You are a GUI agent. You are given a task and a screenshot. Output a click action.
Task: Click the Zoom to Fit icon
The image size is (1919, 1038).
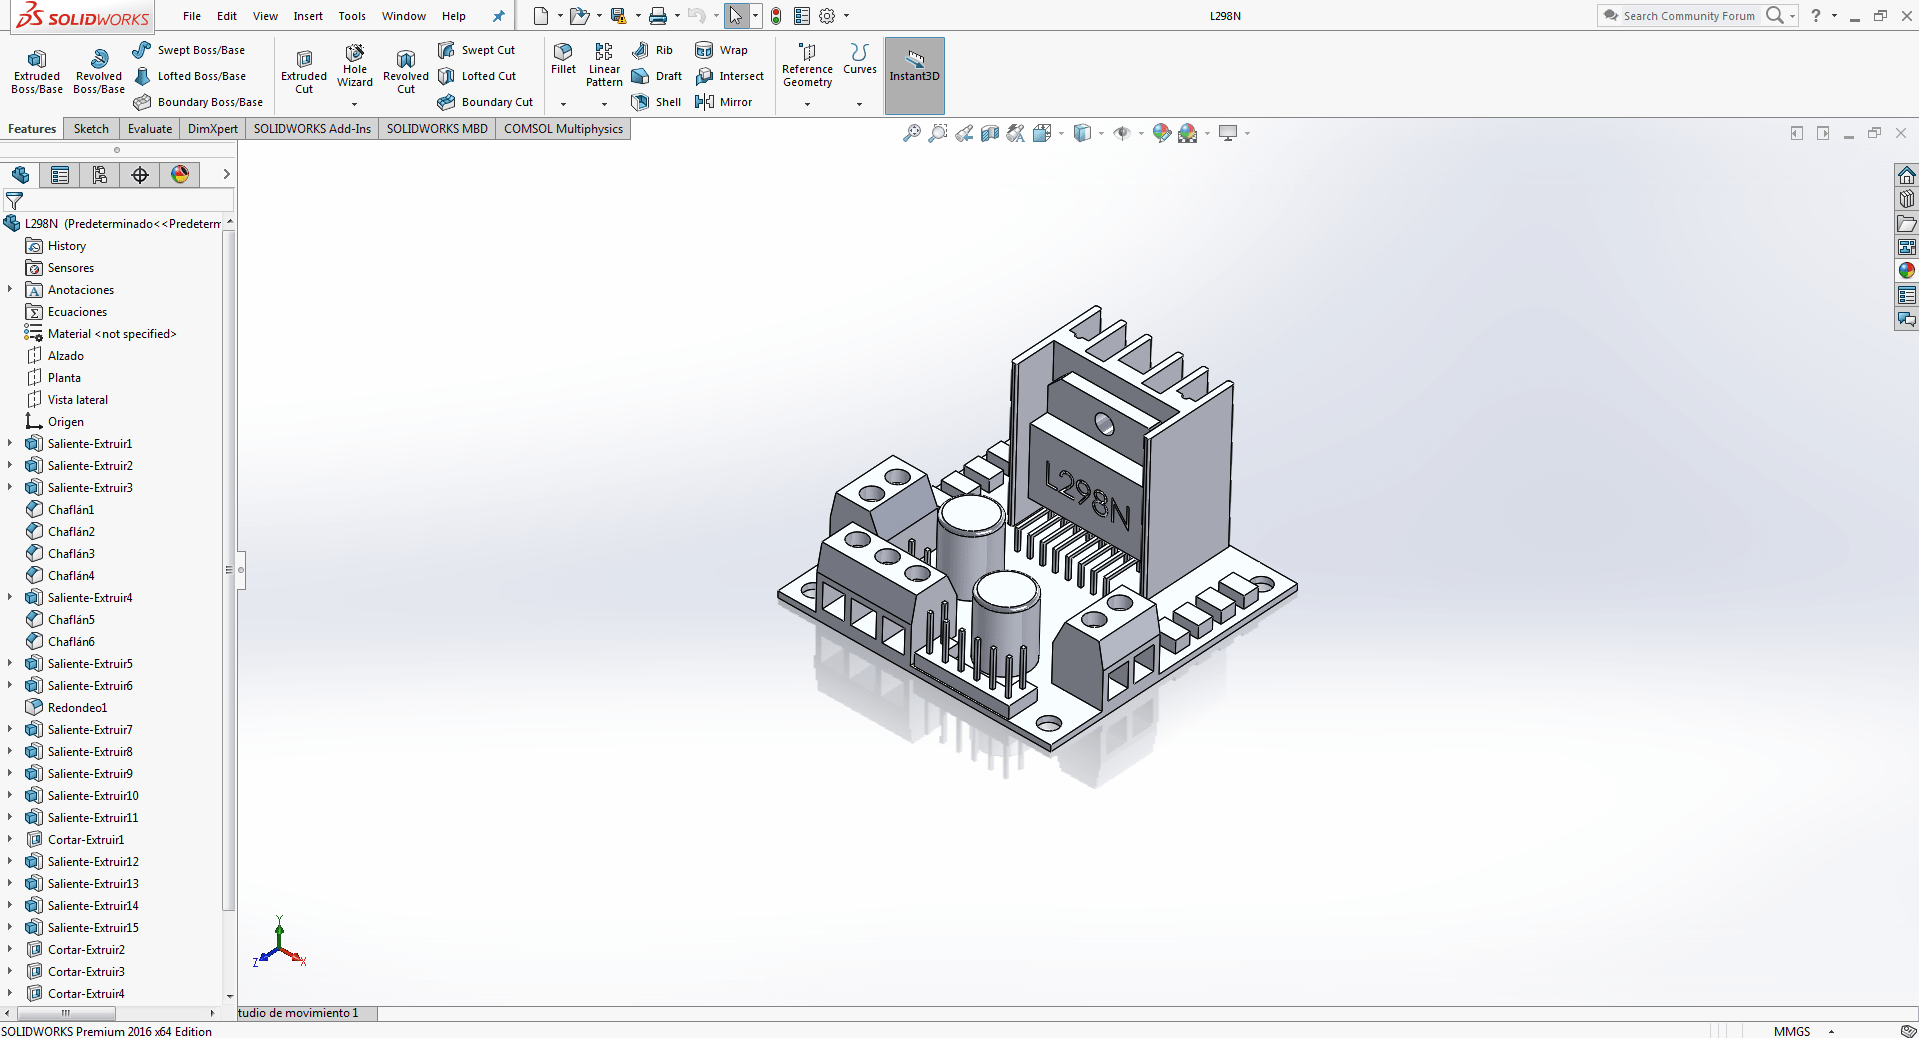[912, 133]
